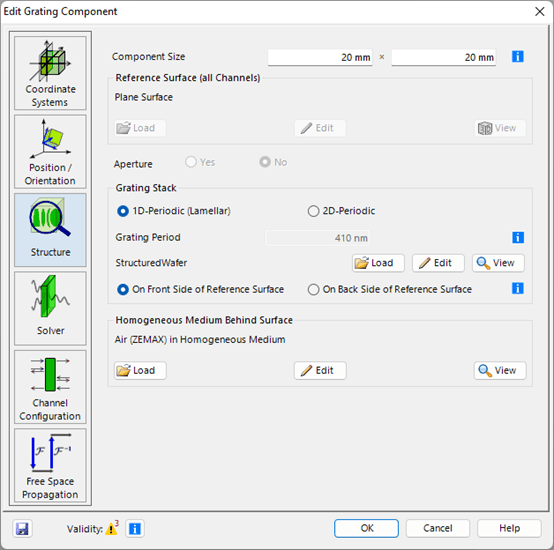Screen dimensions: 554x550
Task: Show validity info button
Action: pos(135,529)
